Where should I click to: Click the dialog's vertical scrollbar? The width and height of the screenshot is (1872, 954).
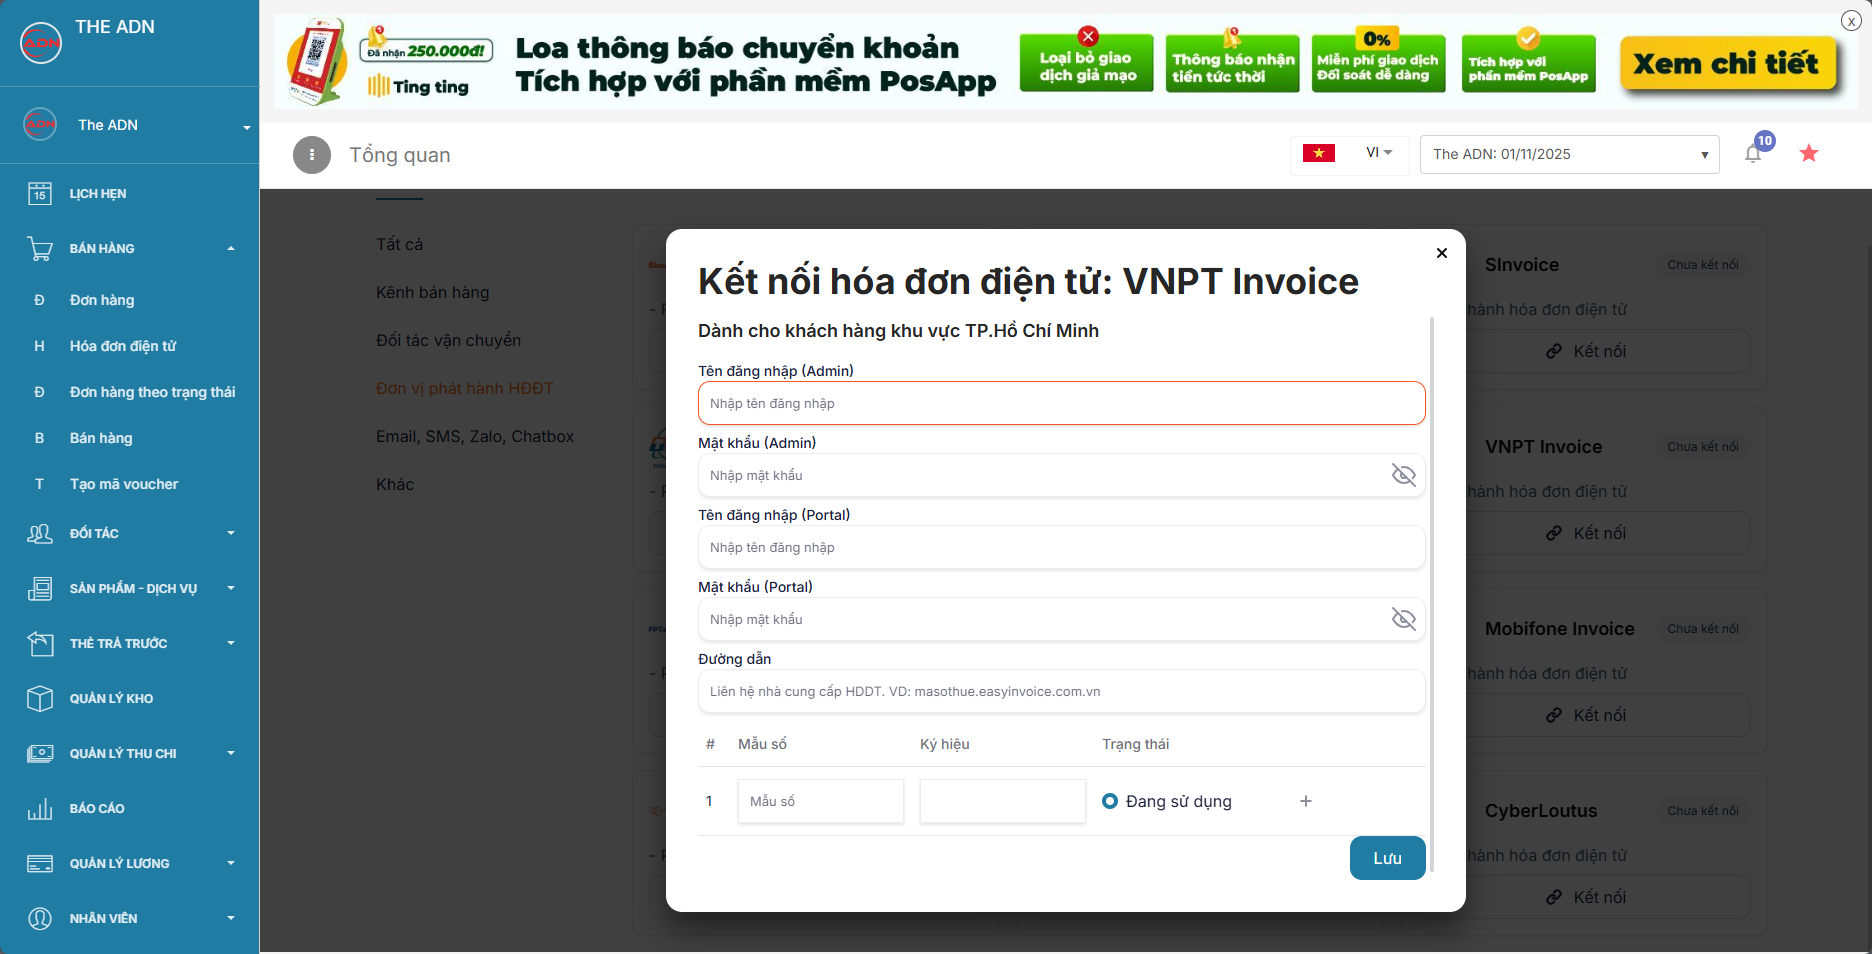point(1433,595)
